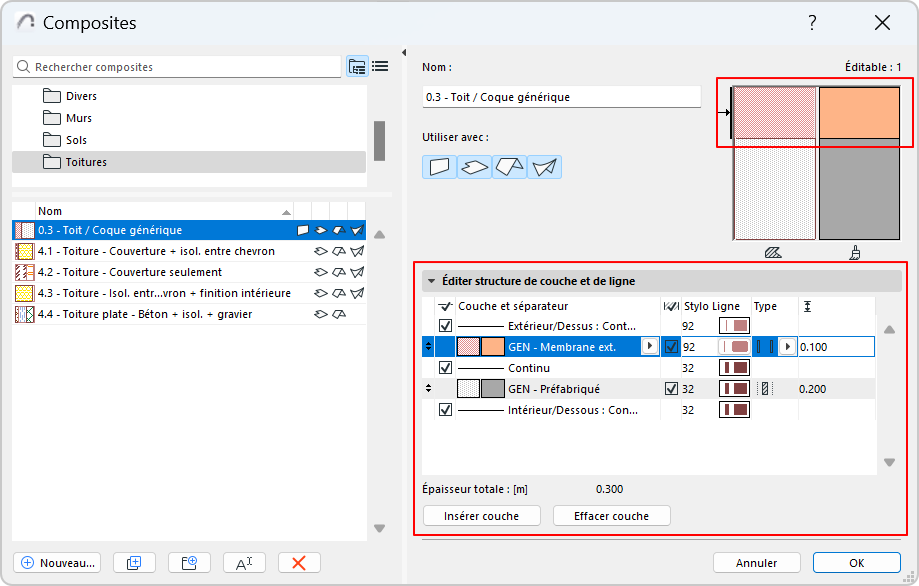Click the separator checkmark column header icon
919x586 pixels.
point(445,306)
